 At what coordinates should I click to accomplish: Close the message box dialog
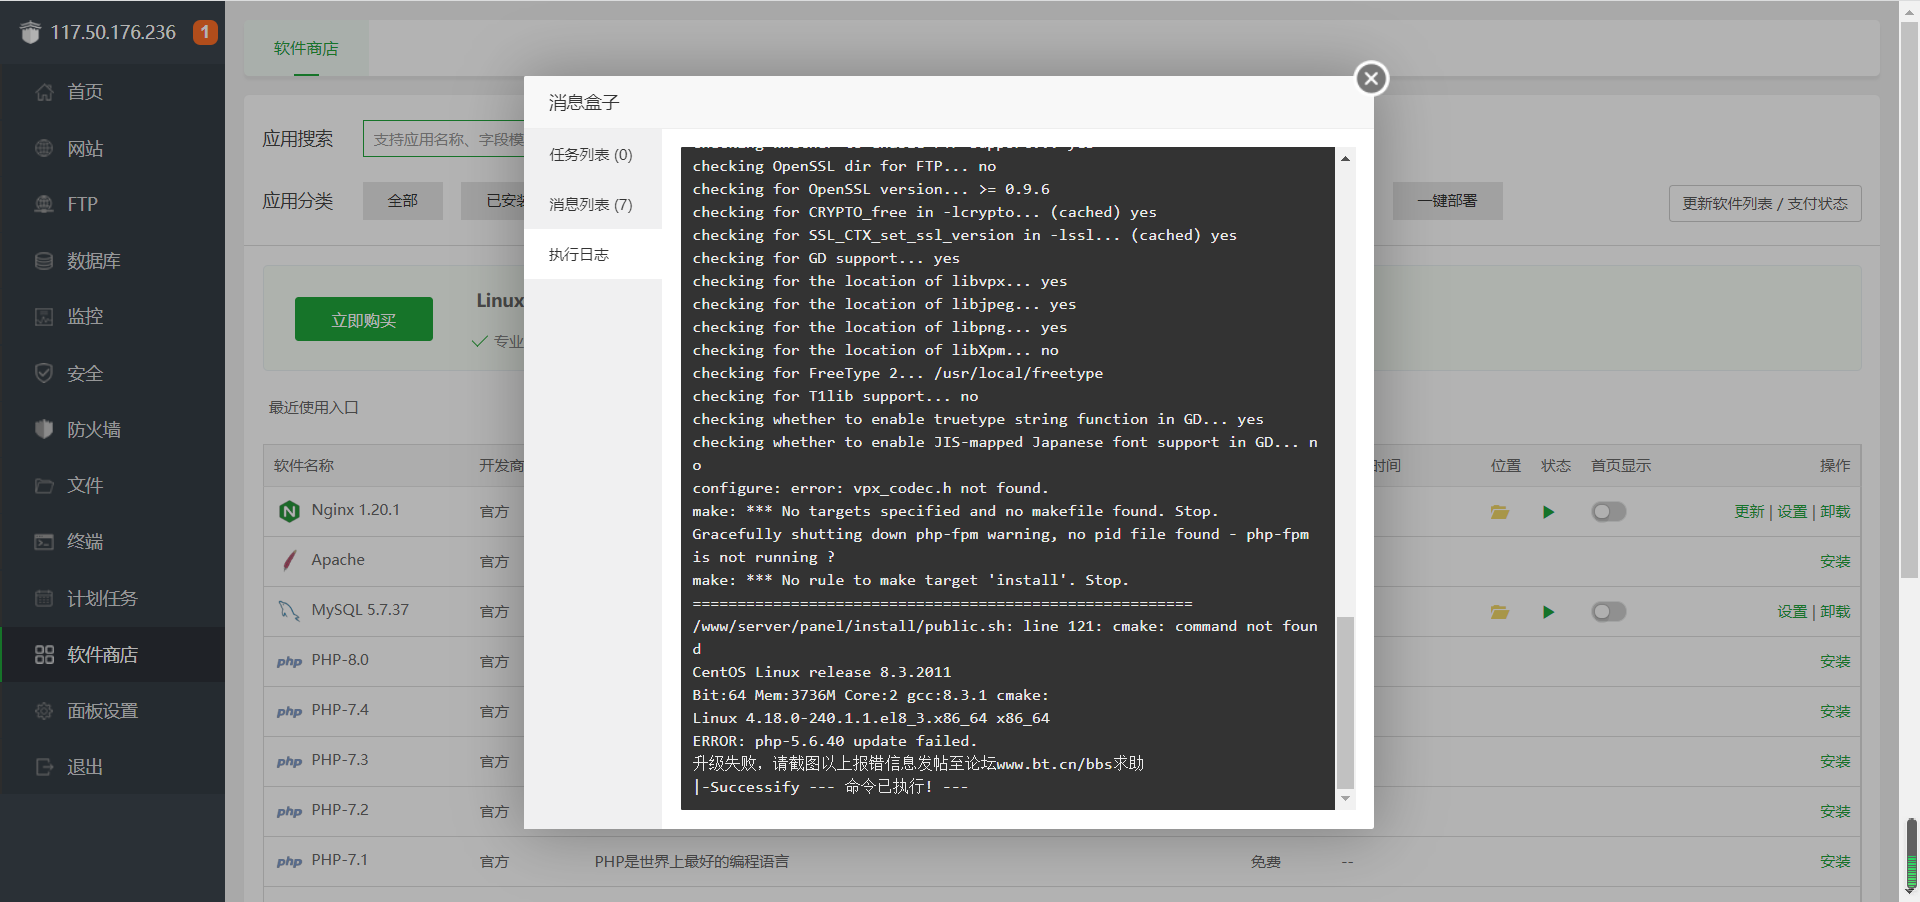pos(1371,78)
